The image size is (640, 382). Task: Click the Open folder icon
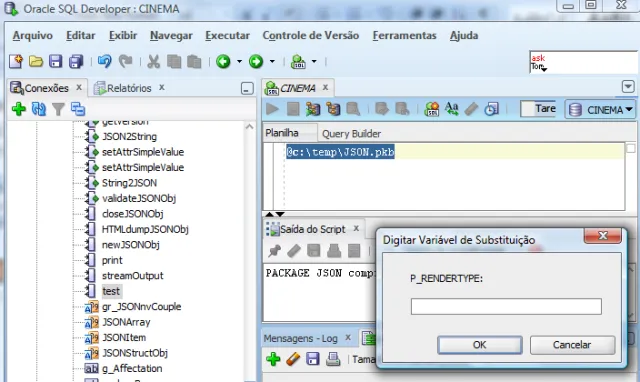click(36, 62)
